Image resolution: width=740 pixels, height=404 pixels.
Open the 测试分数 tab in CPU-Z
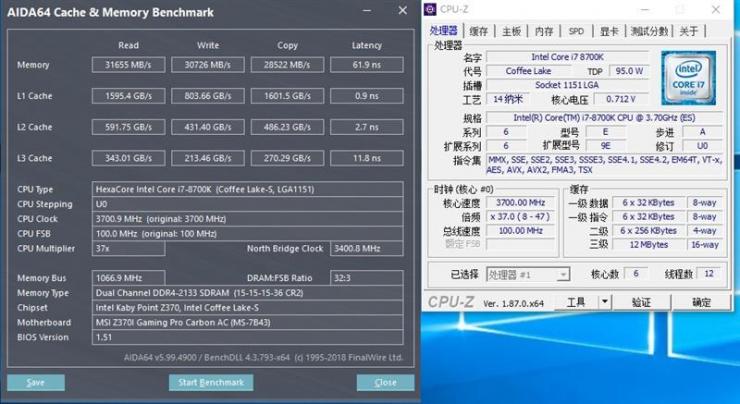click(649, 31)
